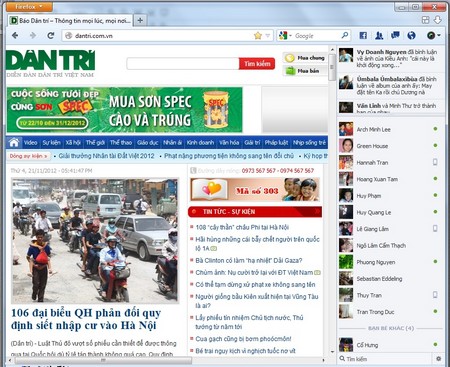The height and width of the screenshot is (367, 450).
Task: Click the main traffic photo thumbnail
Action: [95, 241]
